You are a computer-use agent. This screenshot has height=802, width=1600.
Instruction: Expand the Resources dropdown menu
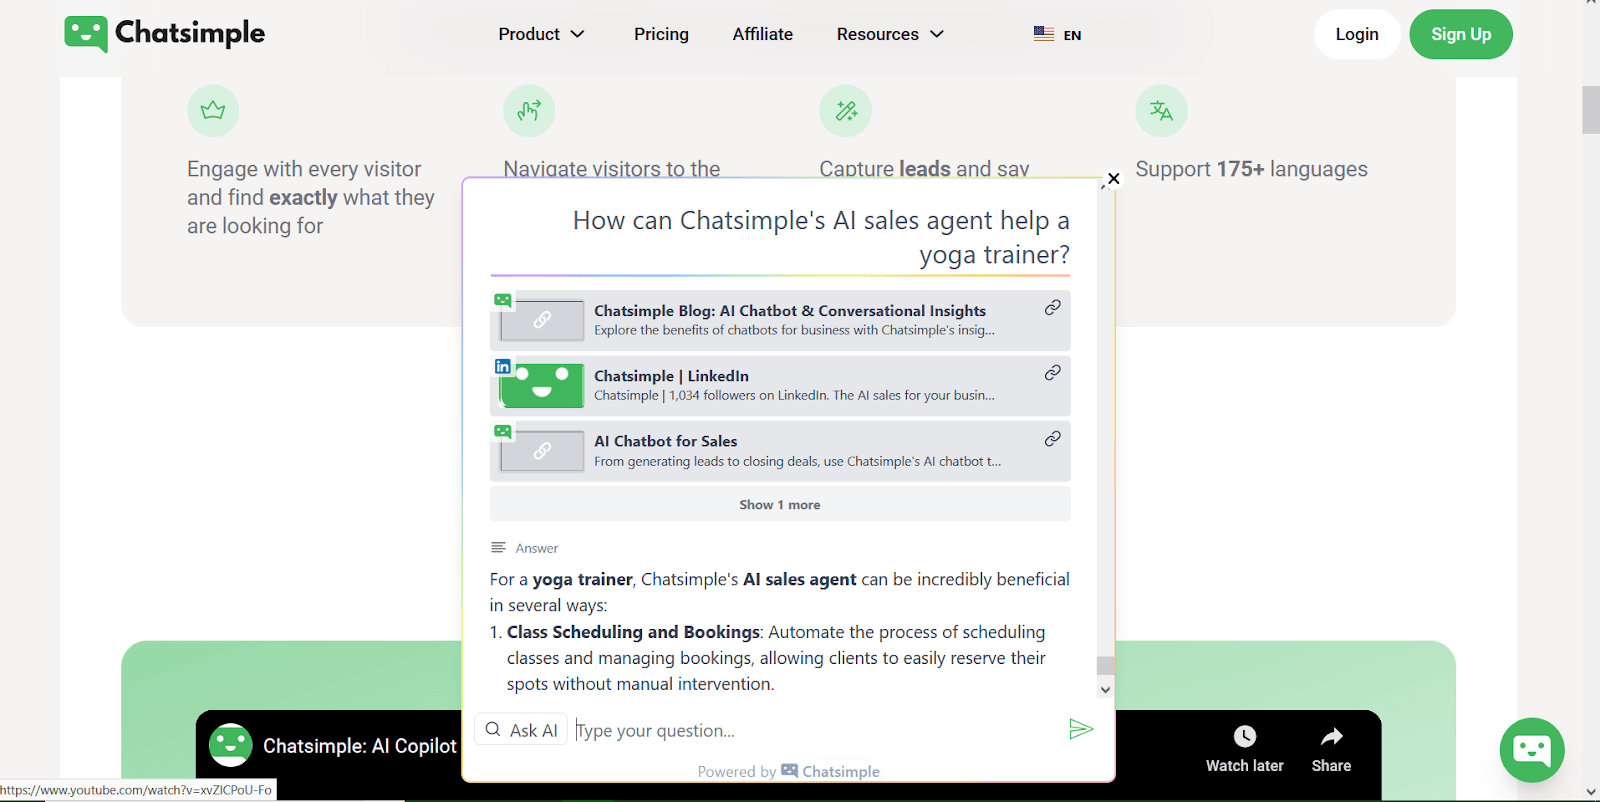[x=890, y=34]
